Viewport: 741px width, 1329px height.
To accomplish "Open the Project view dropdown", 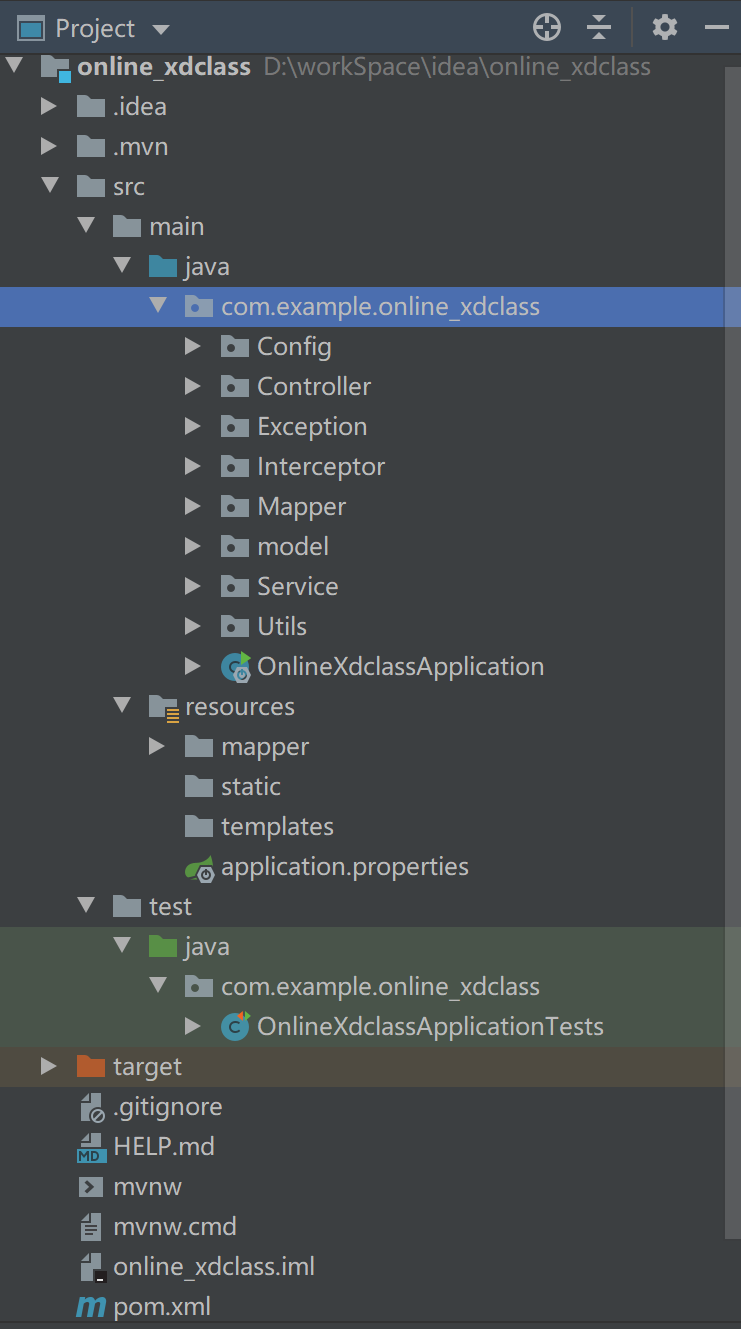I will point(161,29).
